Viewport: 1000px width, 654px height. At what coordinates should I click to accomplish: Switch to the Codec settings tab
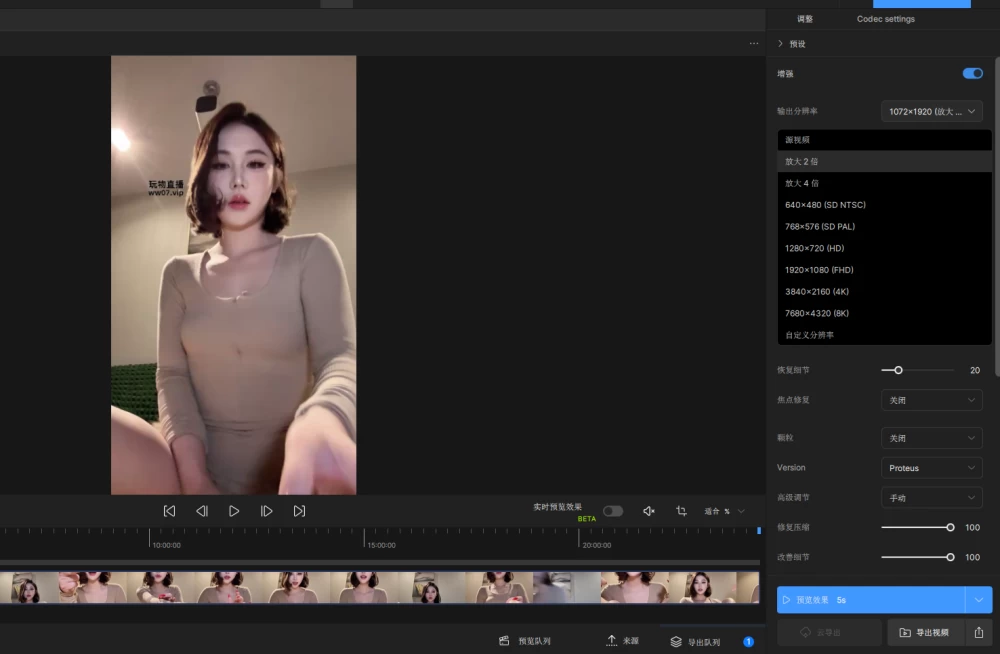click(x=885, y=19)
